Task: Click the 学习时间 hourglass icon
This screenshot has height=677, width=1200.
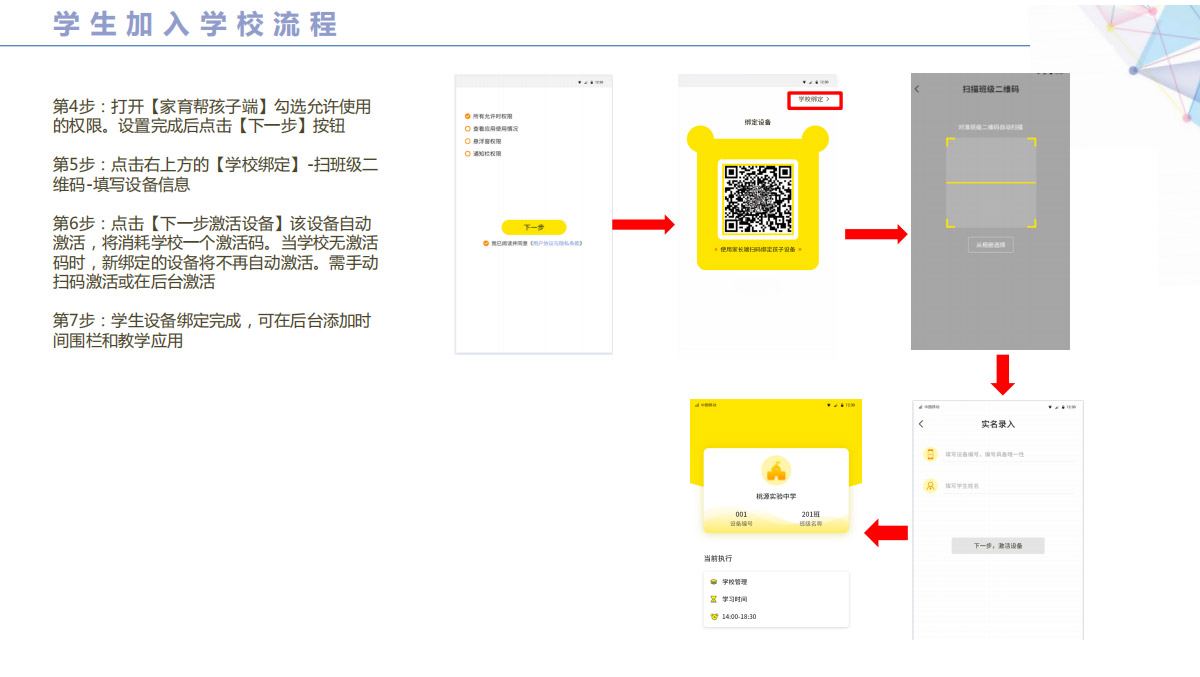Action: [713, 599]
